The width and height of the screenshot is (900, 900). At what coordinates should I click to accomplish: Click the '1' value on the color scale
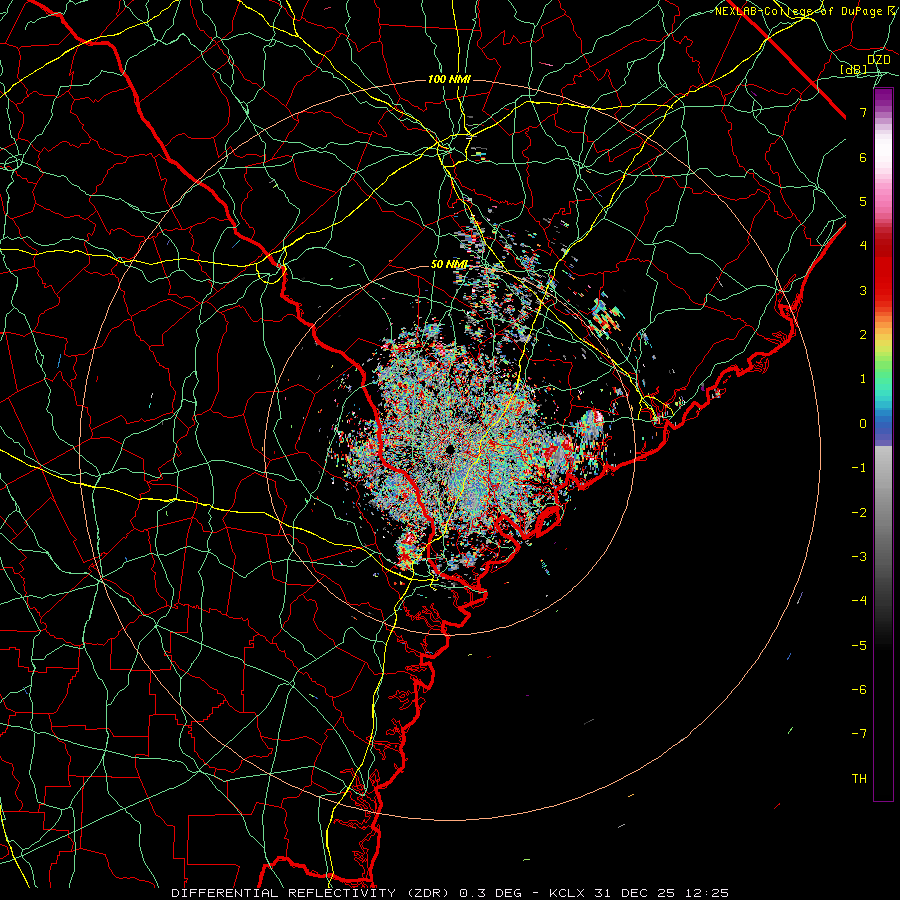pyautogui.click(x=863, y=379)
